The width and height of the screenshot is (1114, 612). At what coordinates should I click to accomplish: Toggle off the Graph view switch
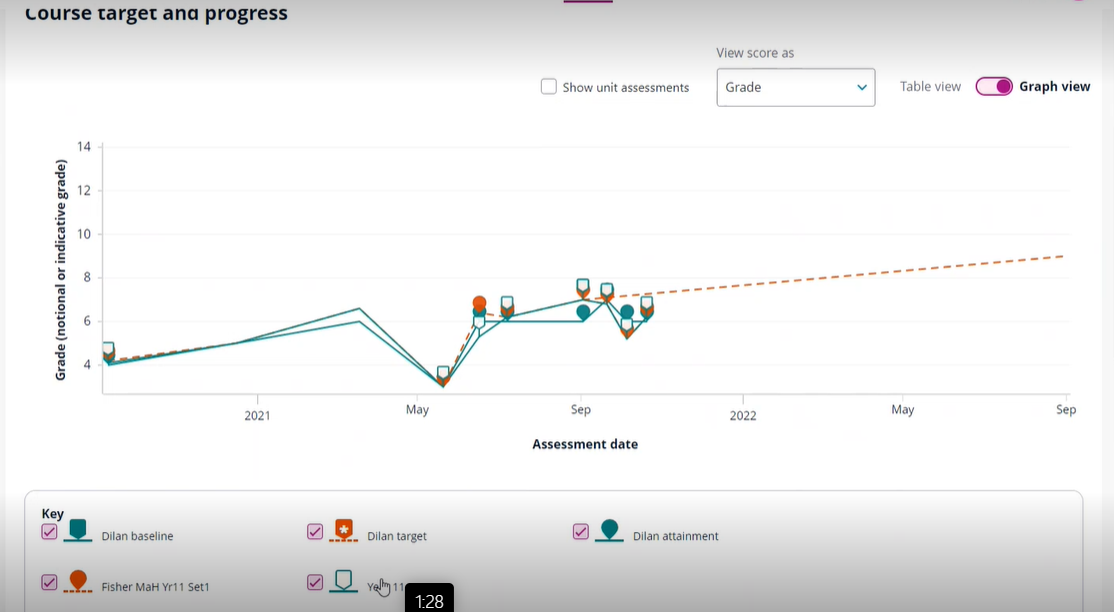tap(994, 87)
